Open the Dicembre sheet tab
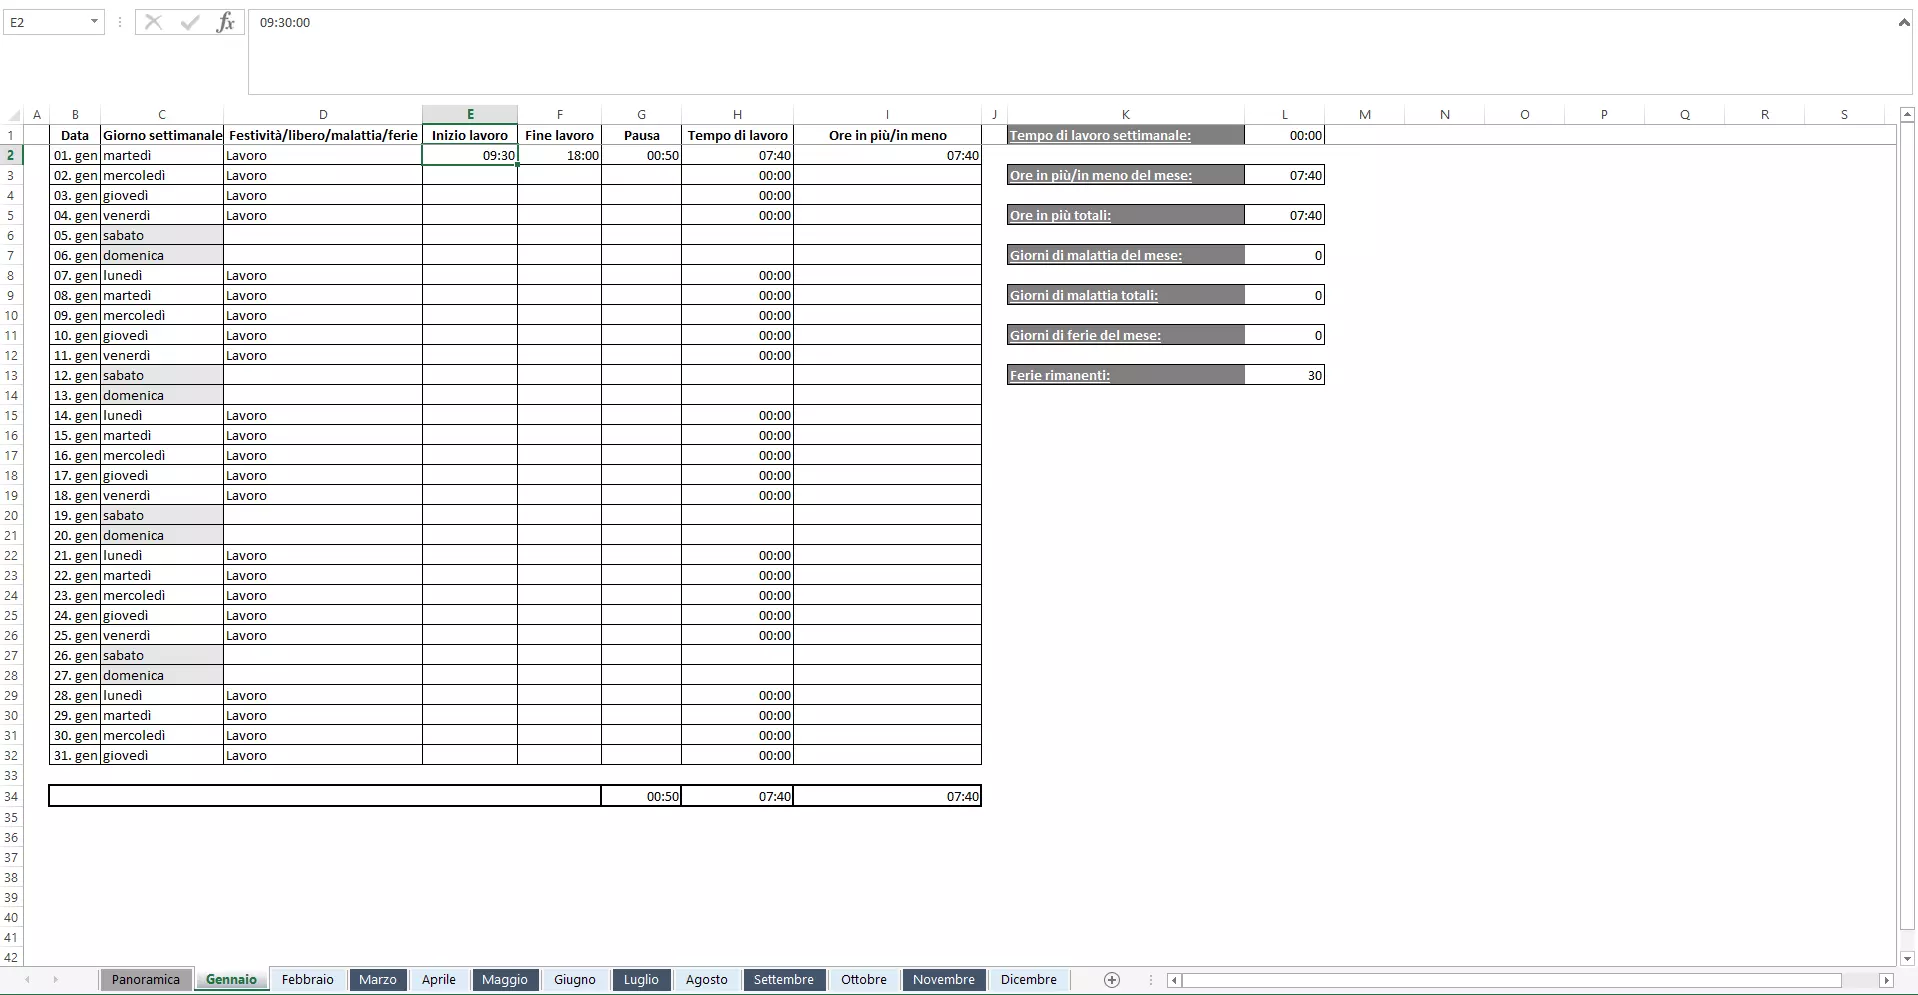Image resolution: width=1918 pixels, height=995 pixels. [1029, 980]
